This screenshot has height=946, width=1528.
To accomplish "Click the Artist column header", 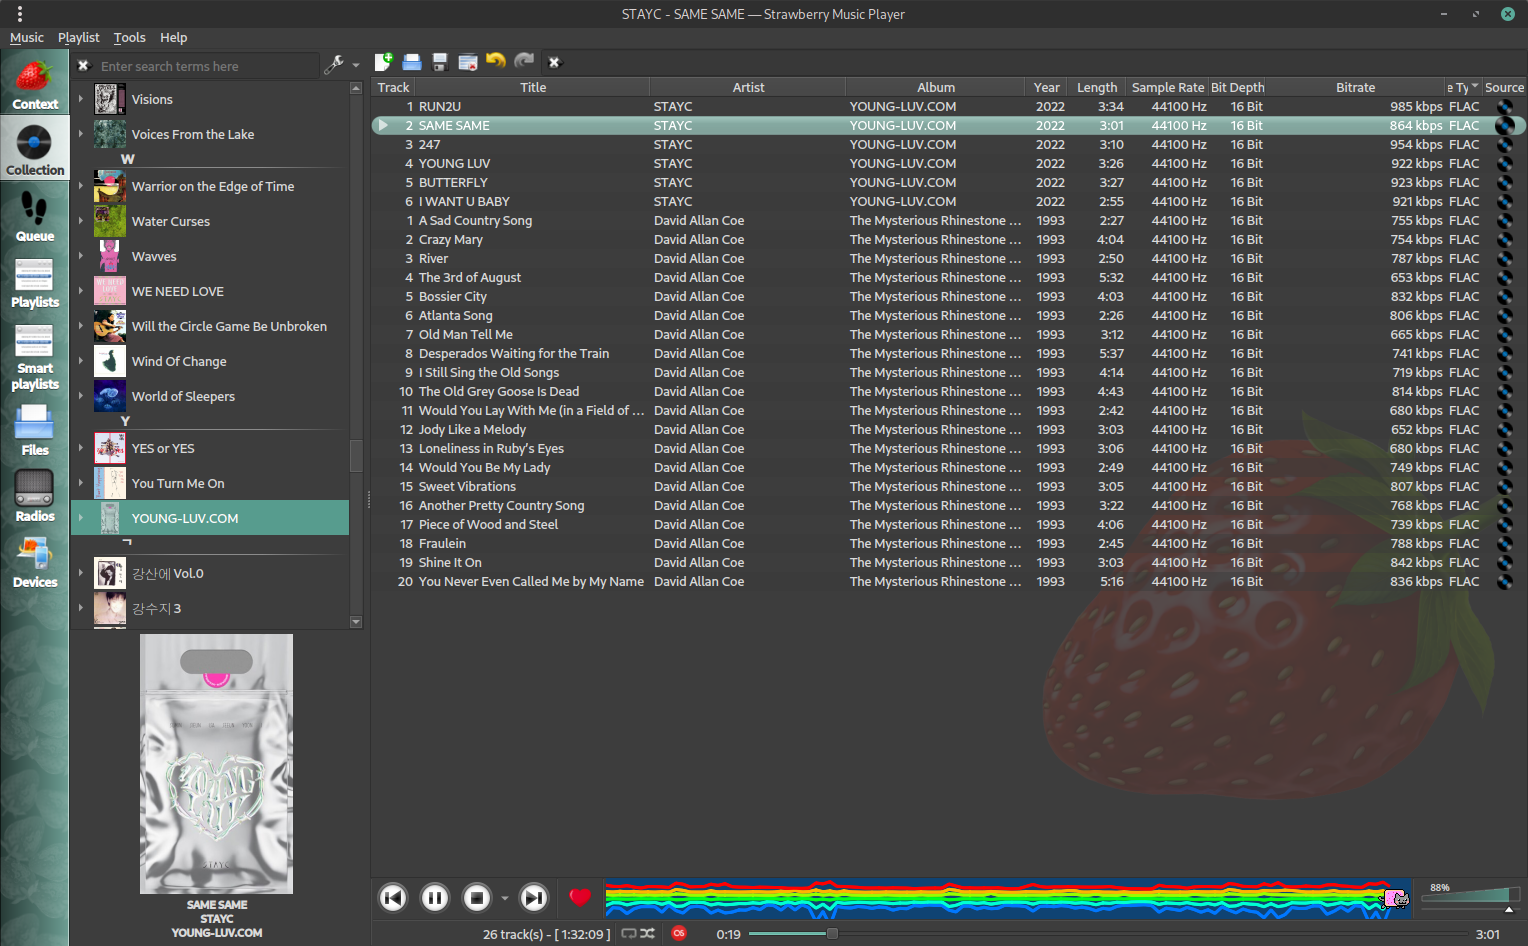I will pos(747,87).
